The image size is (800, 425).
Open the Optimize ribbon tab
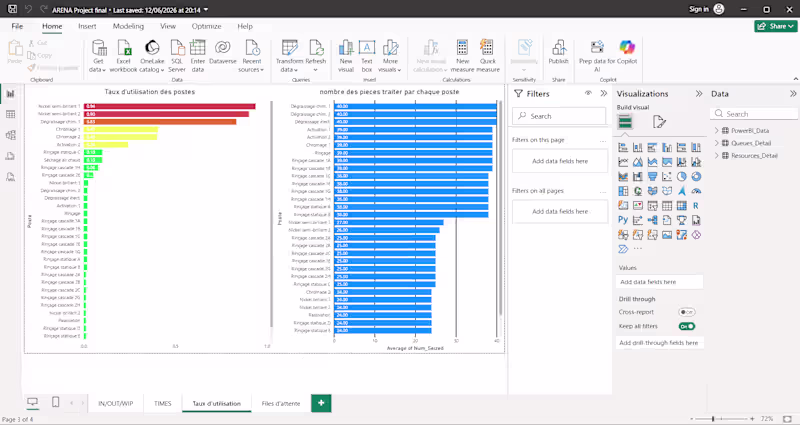point(207,26)
